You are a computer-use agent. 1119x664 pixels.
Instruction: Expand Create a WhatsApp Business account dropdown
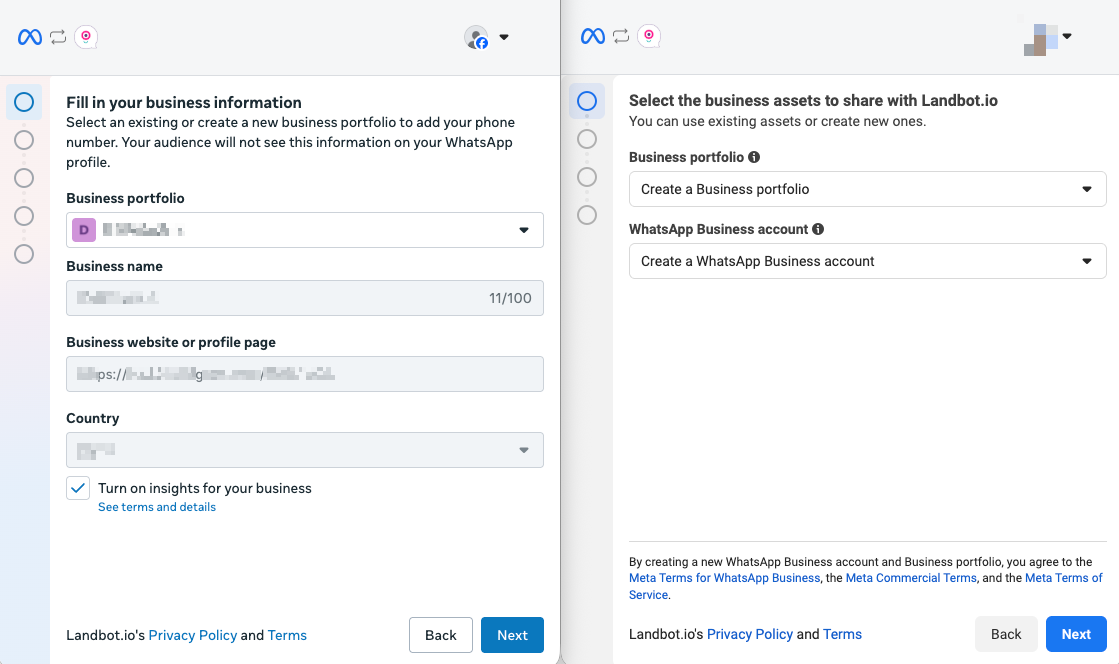867,261
